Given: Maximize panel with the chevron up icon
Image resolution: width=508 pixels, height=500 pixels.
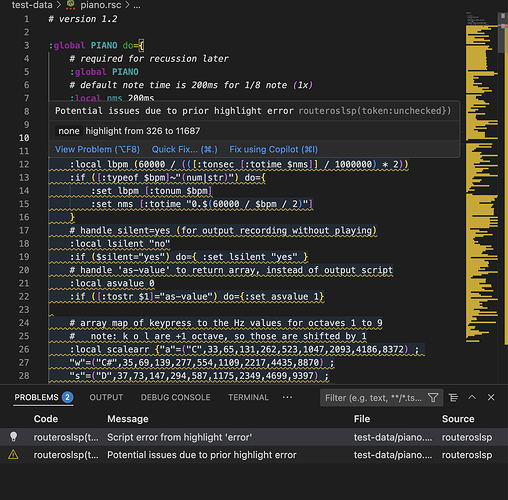Looking at the screenshot, I should [472, 397].
